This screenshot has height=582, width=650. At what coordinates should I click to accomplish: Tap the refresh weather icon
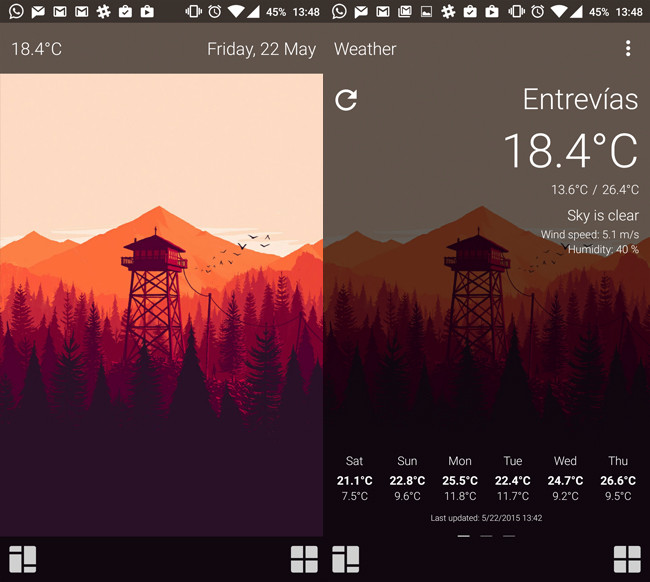[346, 100]
